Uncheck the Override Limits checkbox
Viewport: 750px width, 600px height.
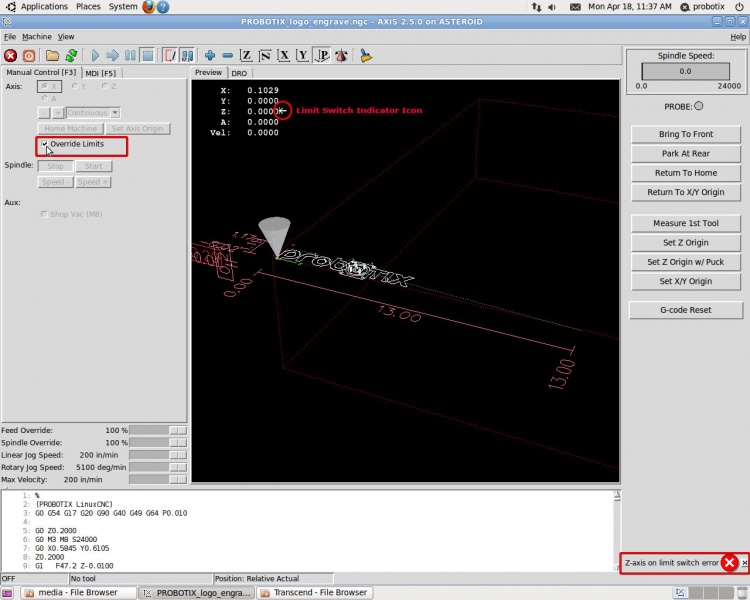click(x=45, y=144)
